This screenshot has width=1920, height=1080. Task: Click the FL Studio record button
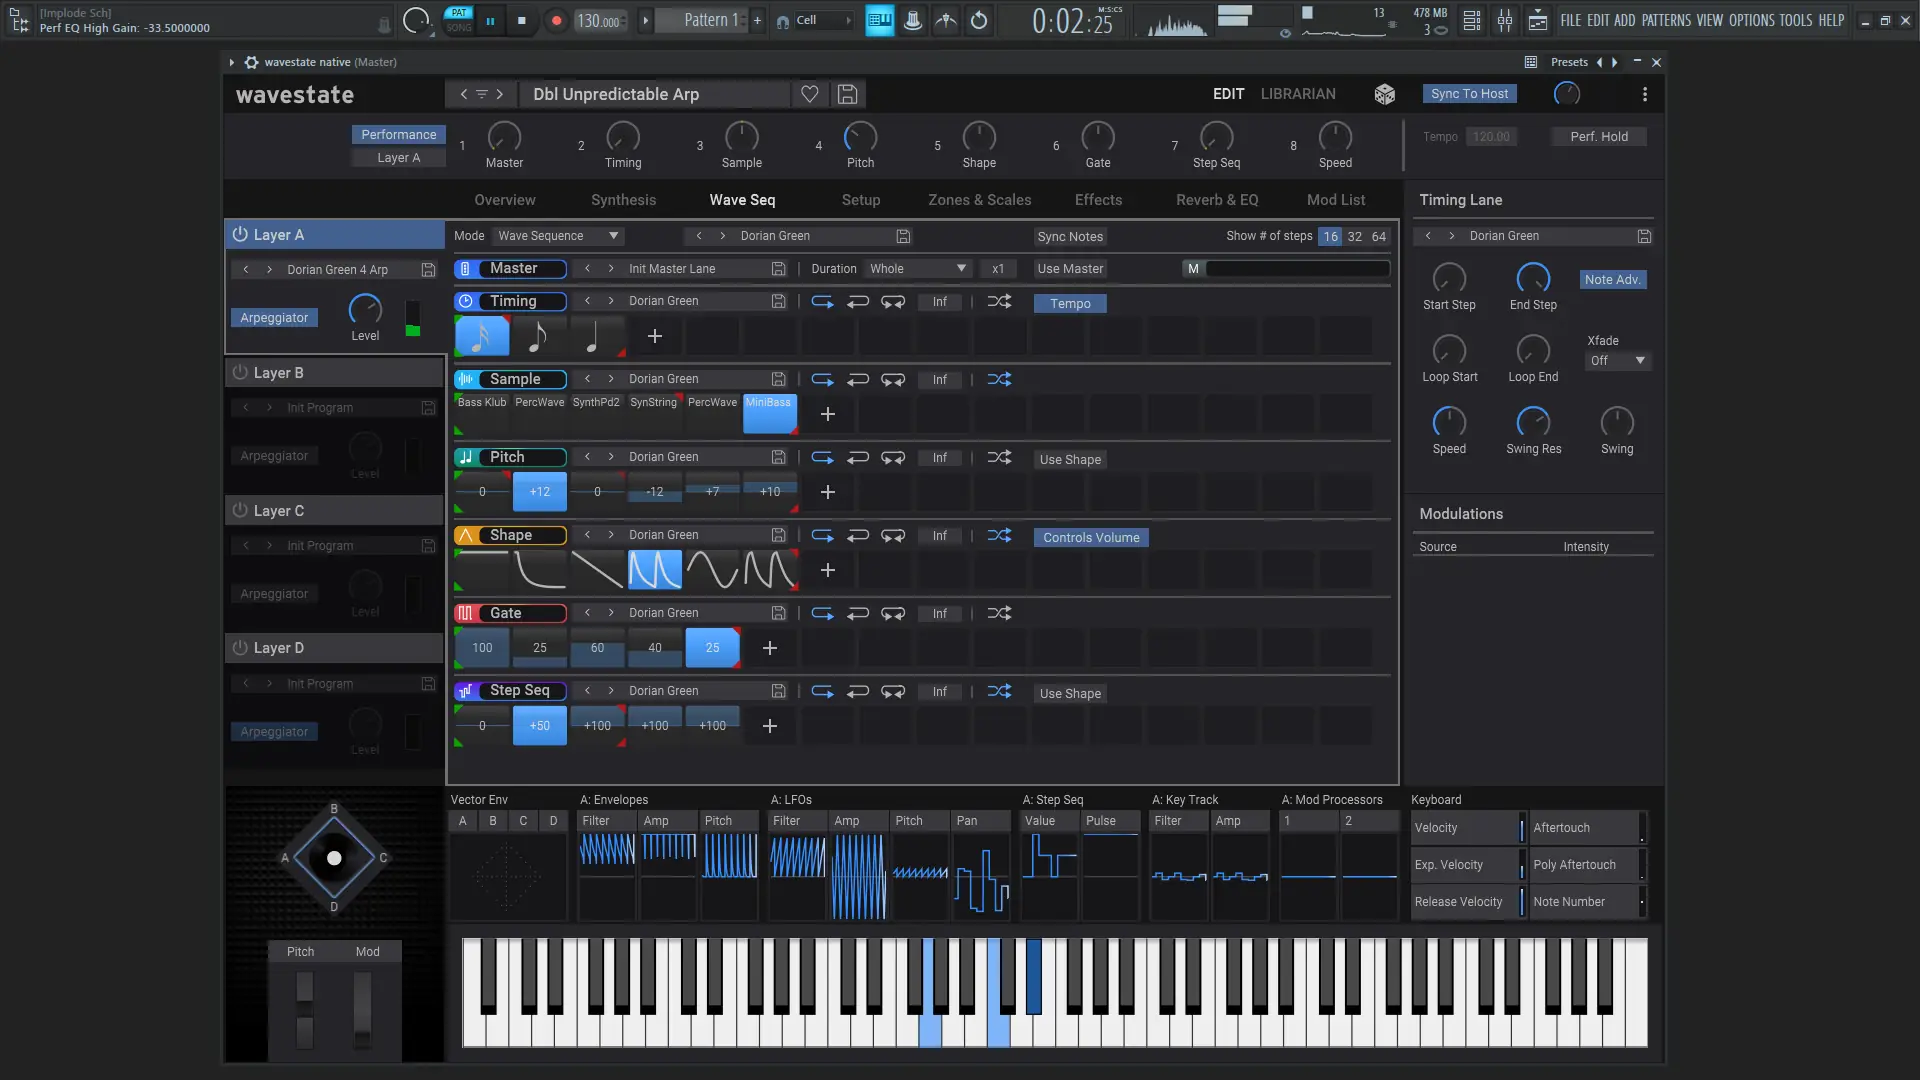(x=556, y=20)
